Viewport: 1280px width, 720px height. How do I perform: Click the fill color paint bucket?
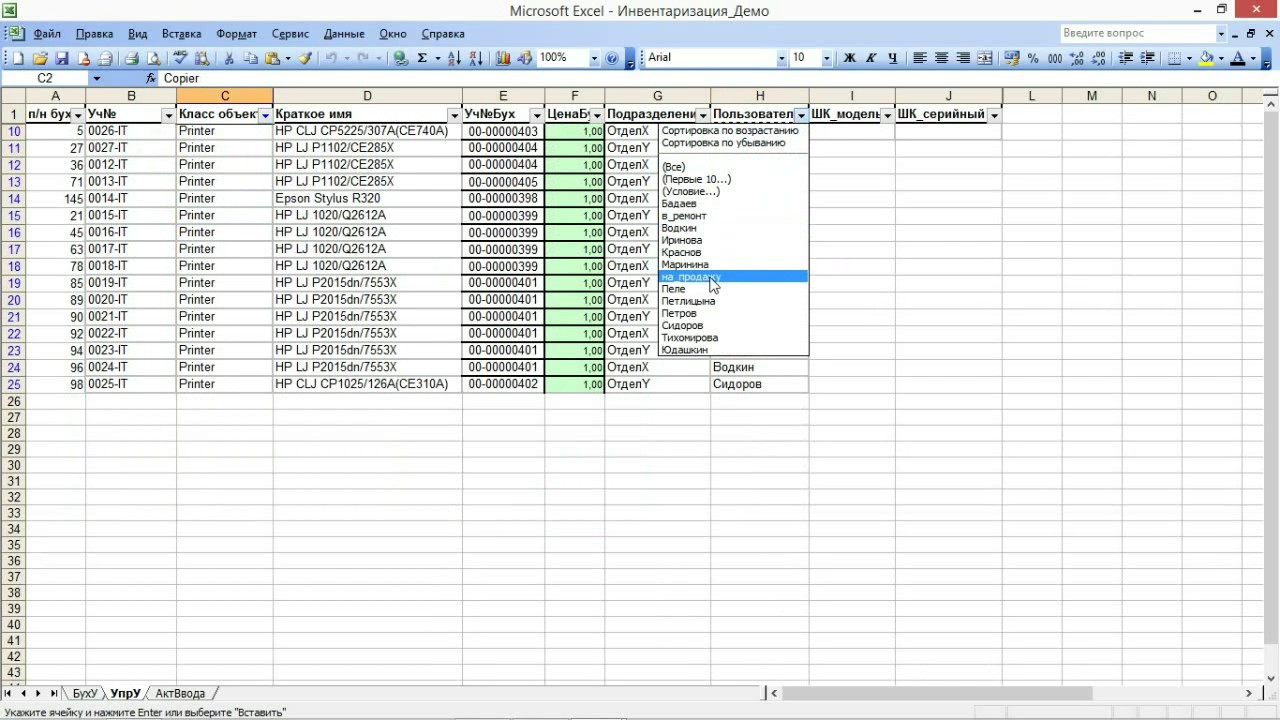pos(1206,58)
